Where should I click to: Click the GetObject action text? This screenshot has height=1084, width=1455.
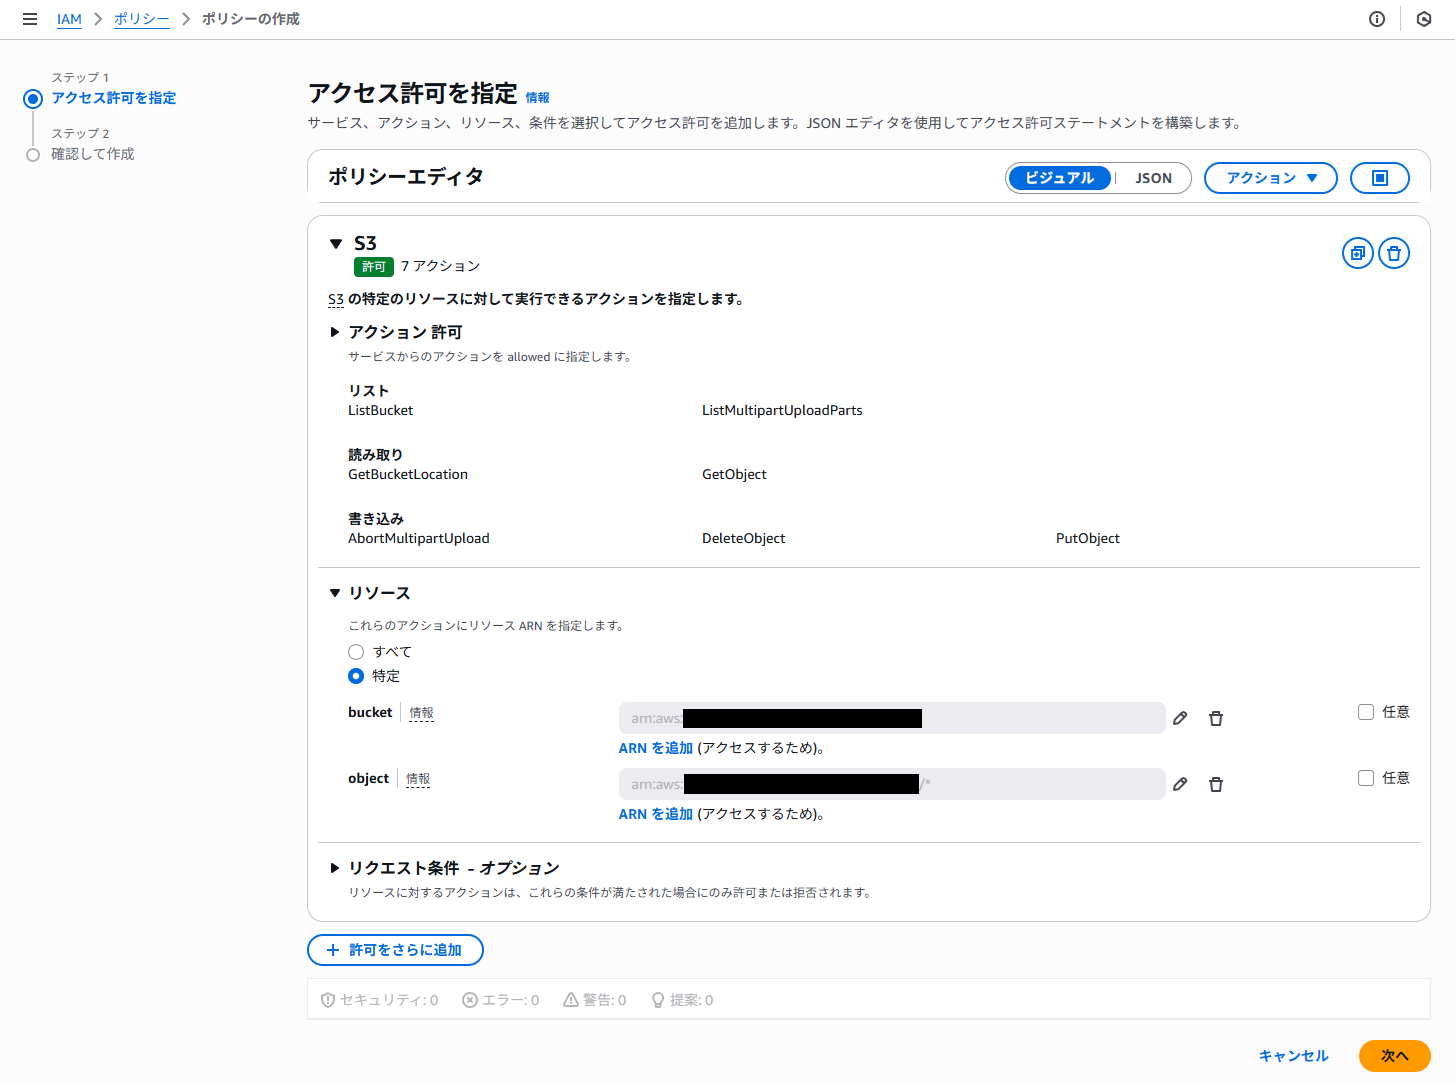click(734, 474)
